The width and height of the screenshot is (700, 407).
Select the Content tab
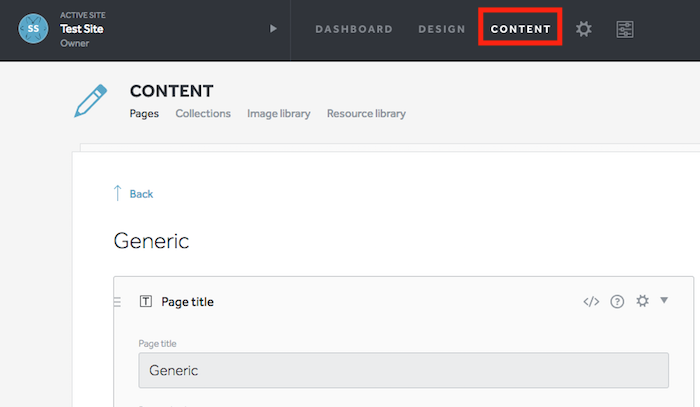(521, 29)
